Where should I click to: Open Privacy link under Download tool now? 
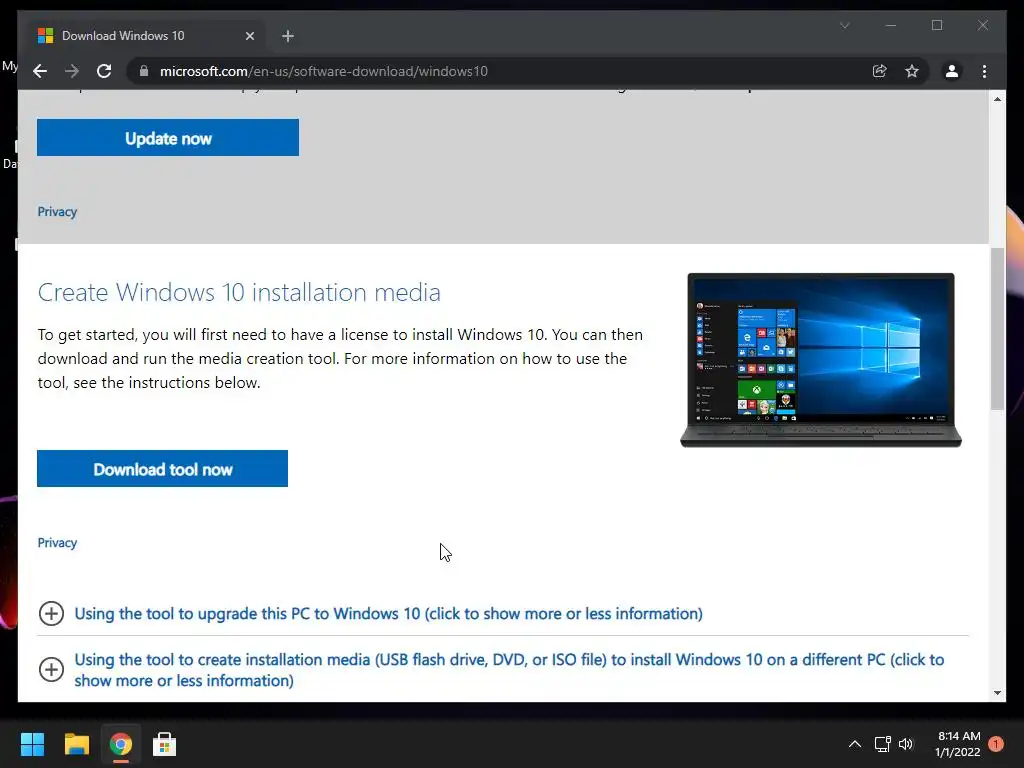pos(57,543)
